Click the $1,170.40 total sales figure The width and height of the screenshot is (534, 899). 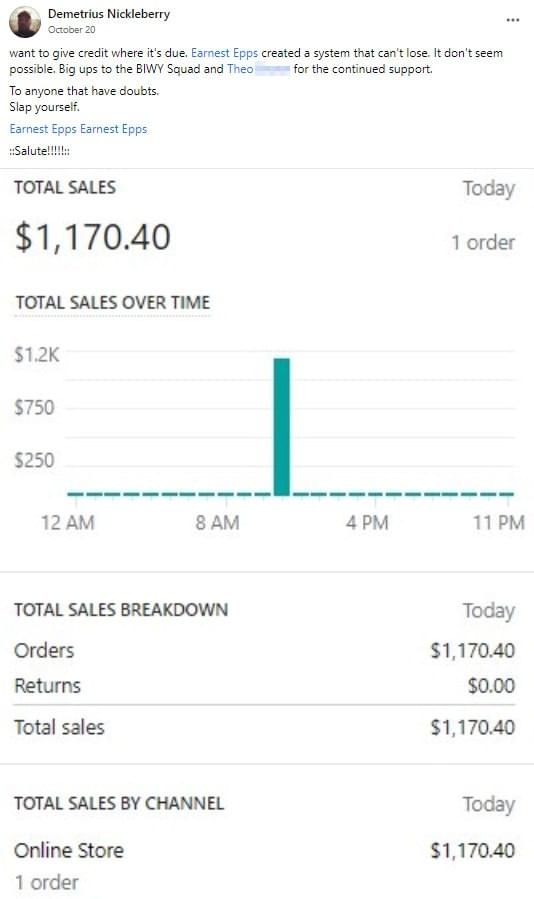click(x=93, y=237)
